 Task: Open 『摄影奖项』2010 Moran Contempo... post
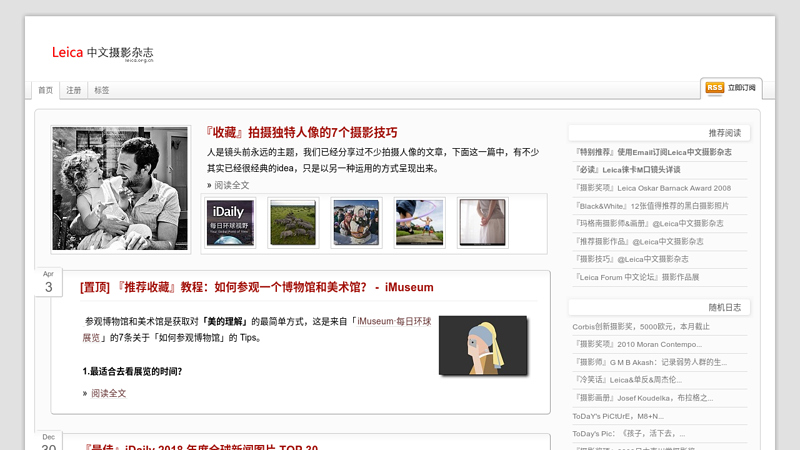pos(638,344)
